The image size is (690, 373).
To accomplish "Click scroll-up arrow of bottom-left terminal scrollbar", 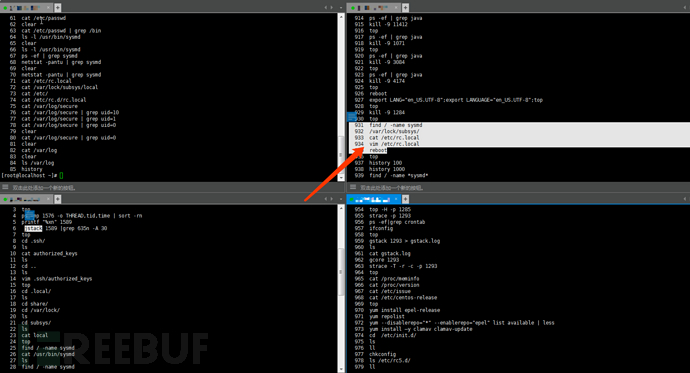I will pos(341,207).
